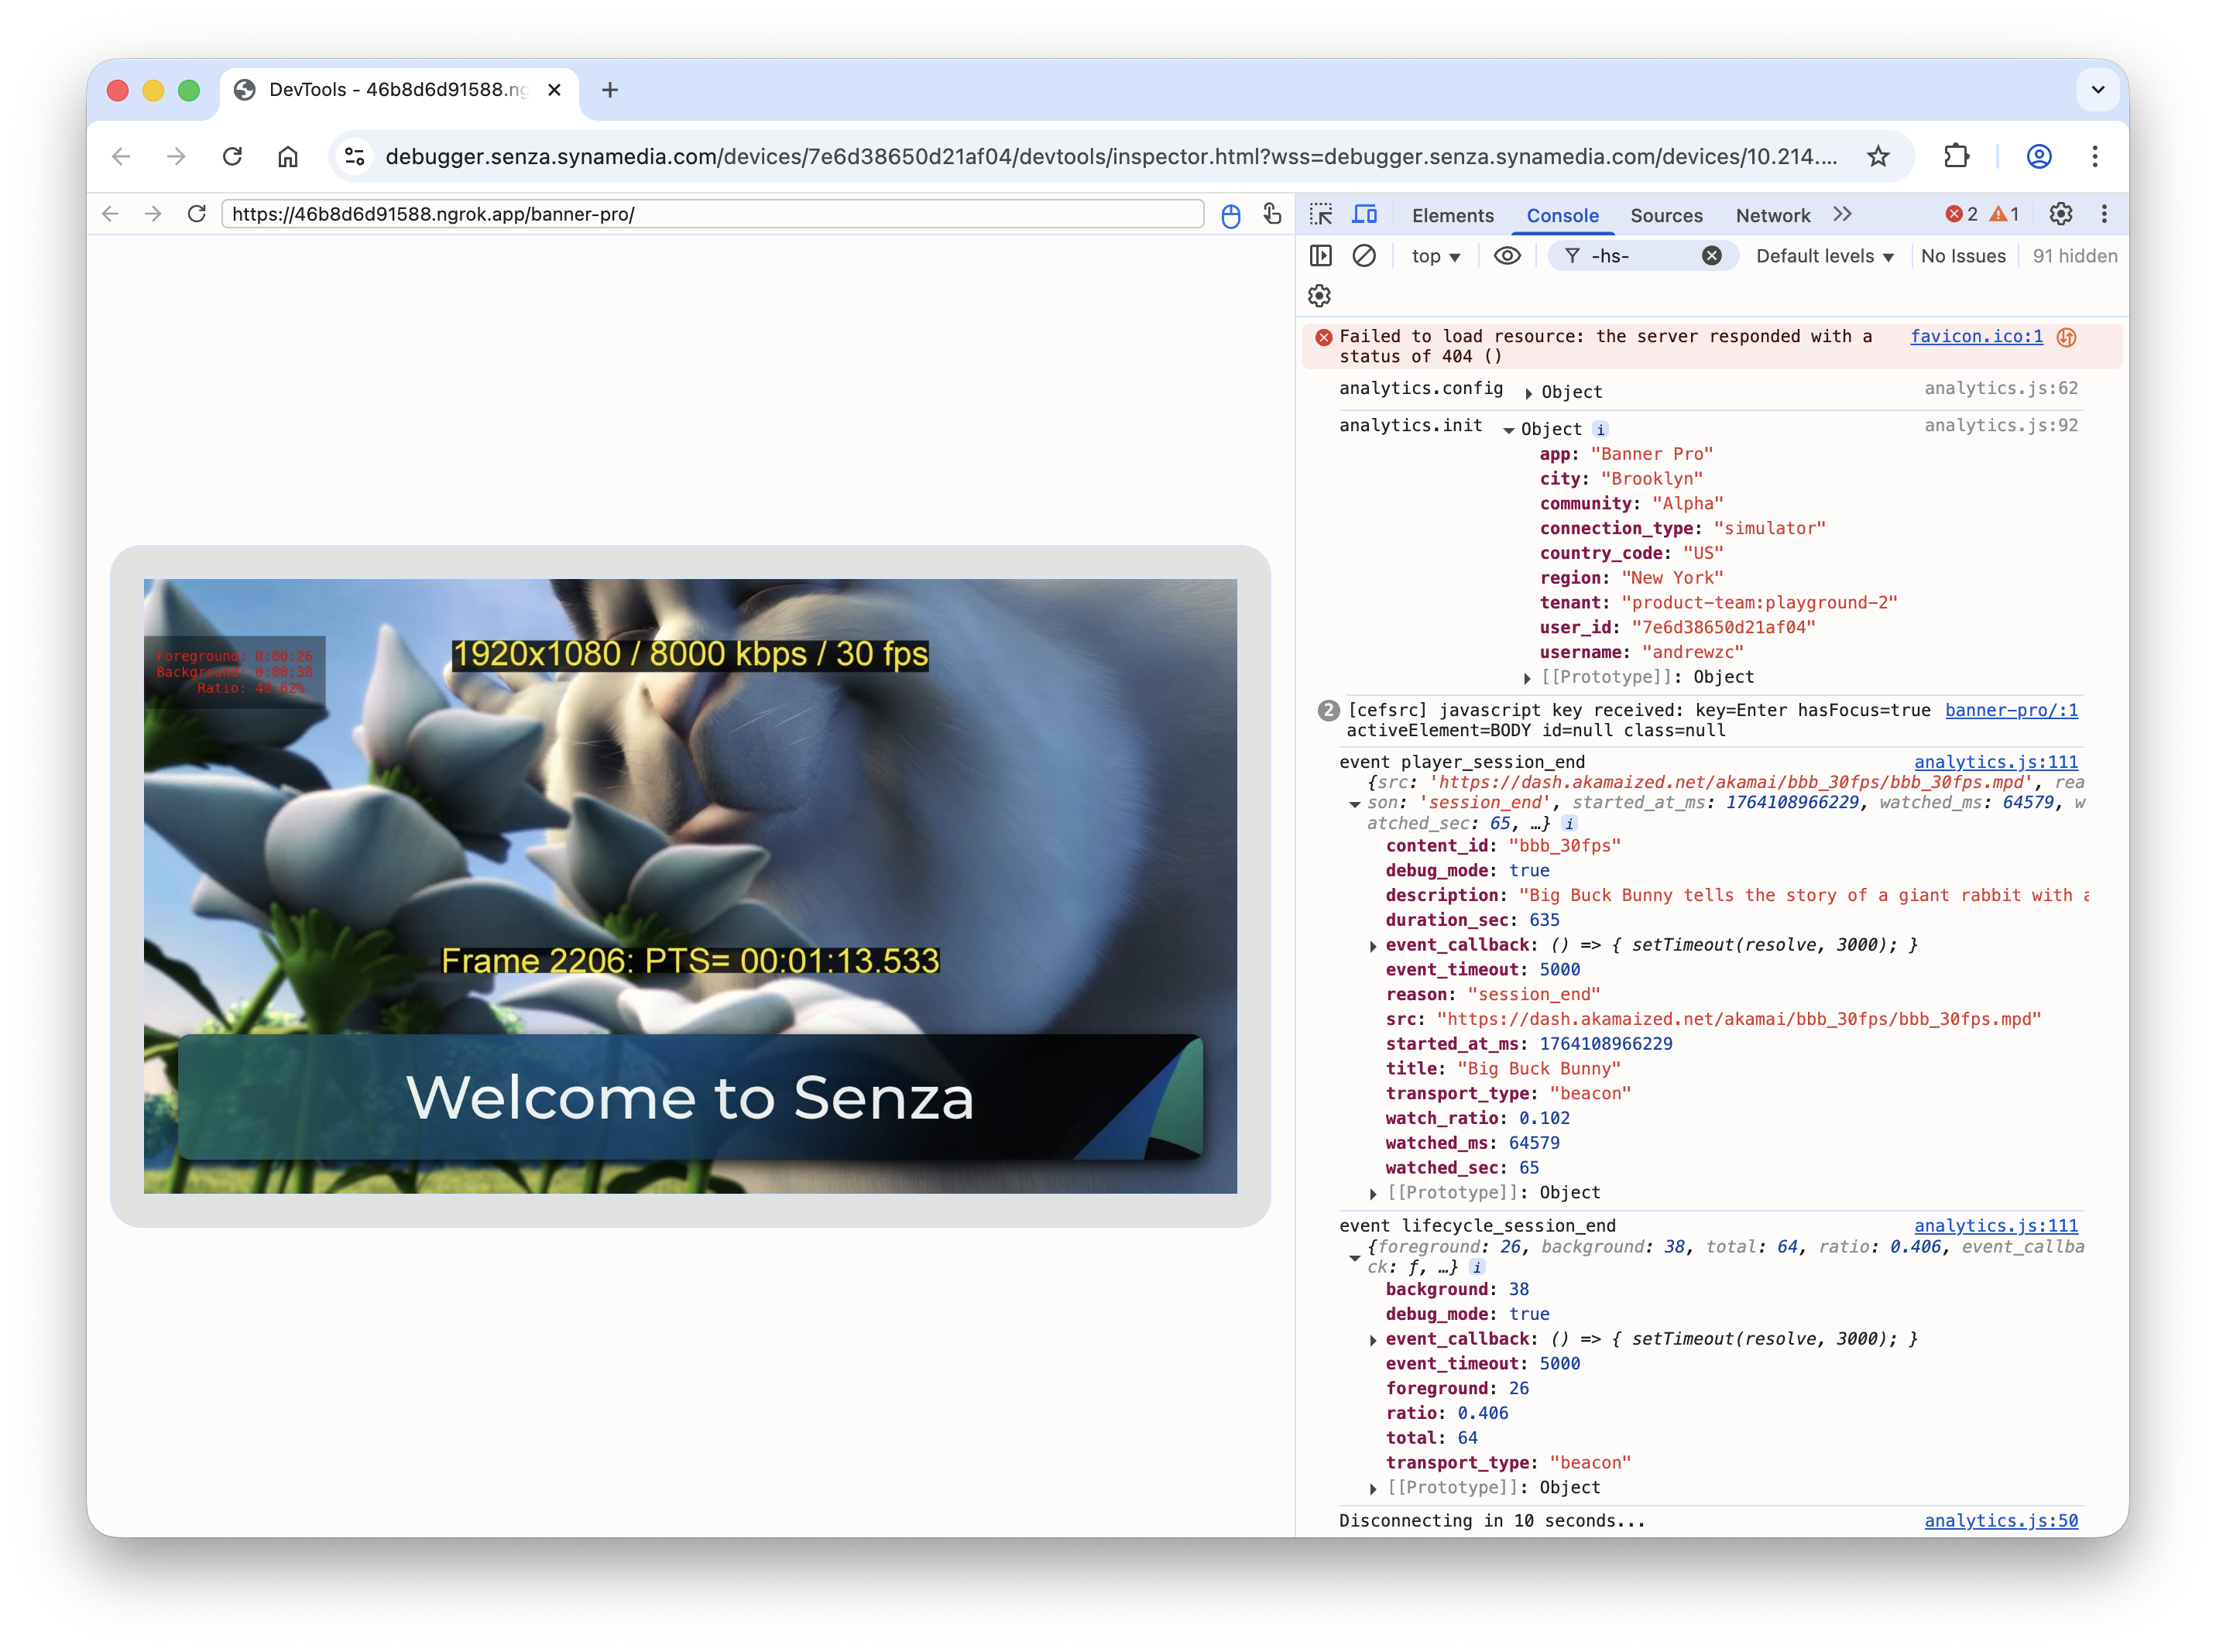The width and height of the screenshot is (2216, 1652).
Task: Collapse the analytics.init Object
Action: [x=1509, y=430]
